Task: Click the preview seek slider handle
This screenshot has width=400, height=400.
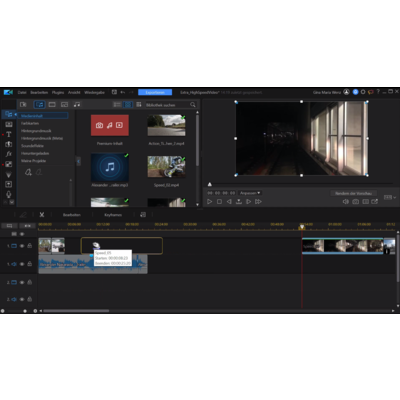Action: tap(210, 184)
